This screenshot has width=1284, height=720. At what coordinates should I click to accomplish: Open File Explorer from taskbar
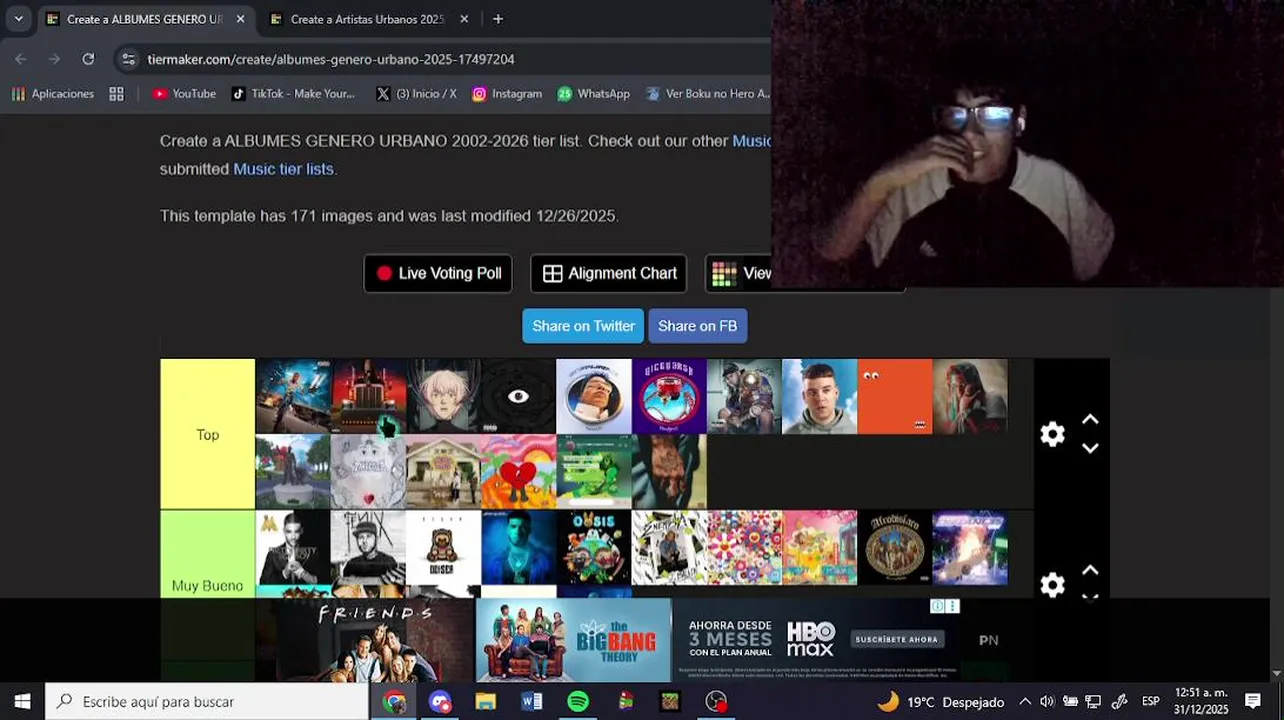[x=486, y=702]
